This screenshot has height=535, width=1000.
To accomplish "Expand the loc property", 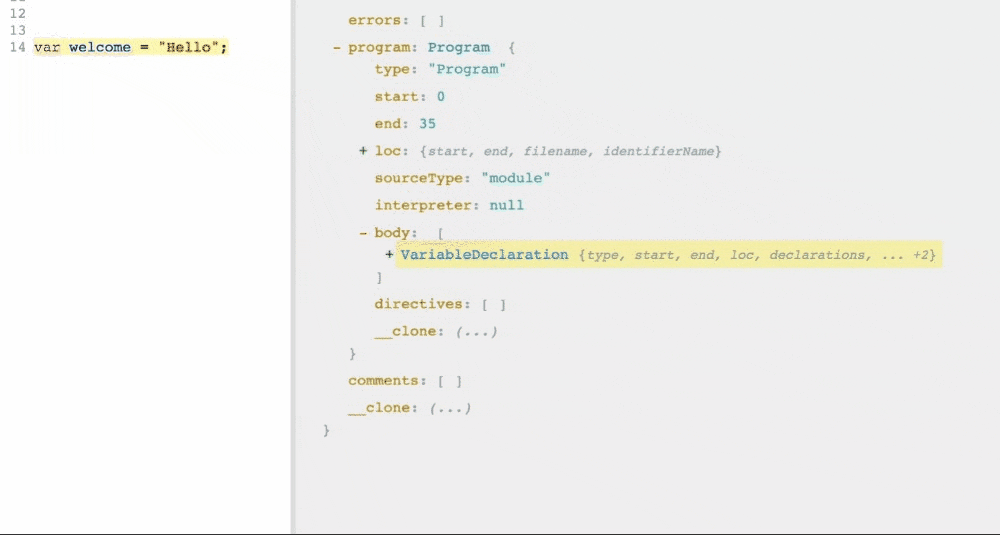I will coord(363,151).
